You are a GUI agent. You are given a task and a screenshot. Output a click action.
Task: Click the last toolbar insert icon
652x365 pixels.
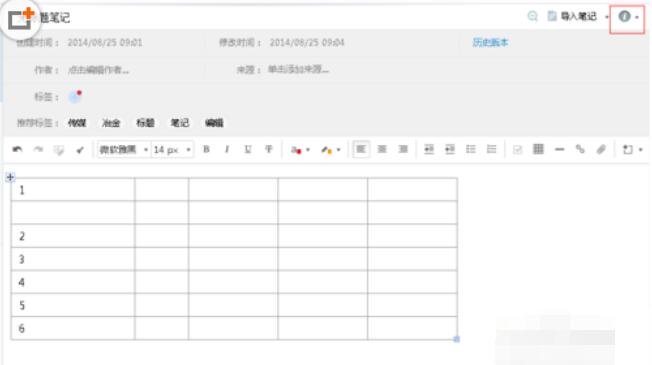point(627,149)
